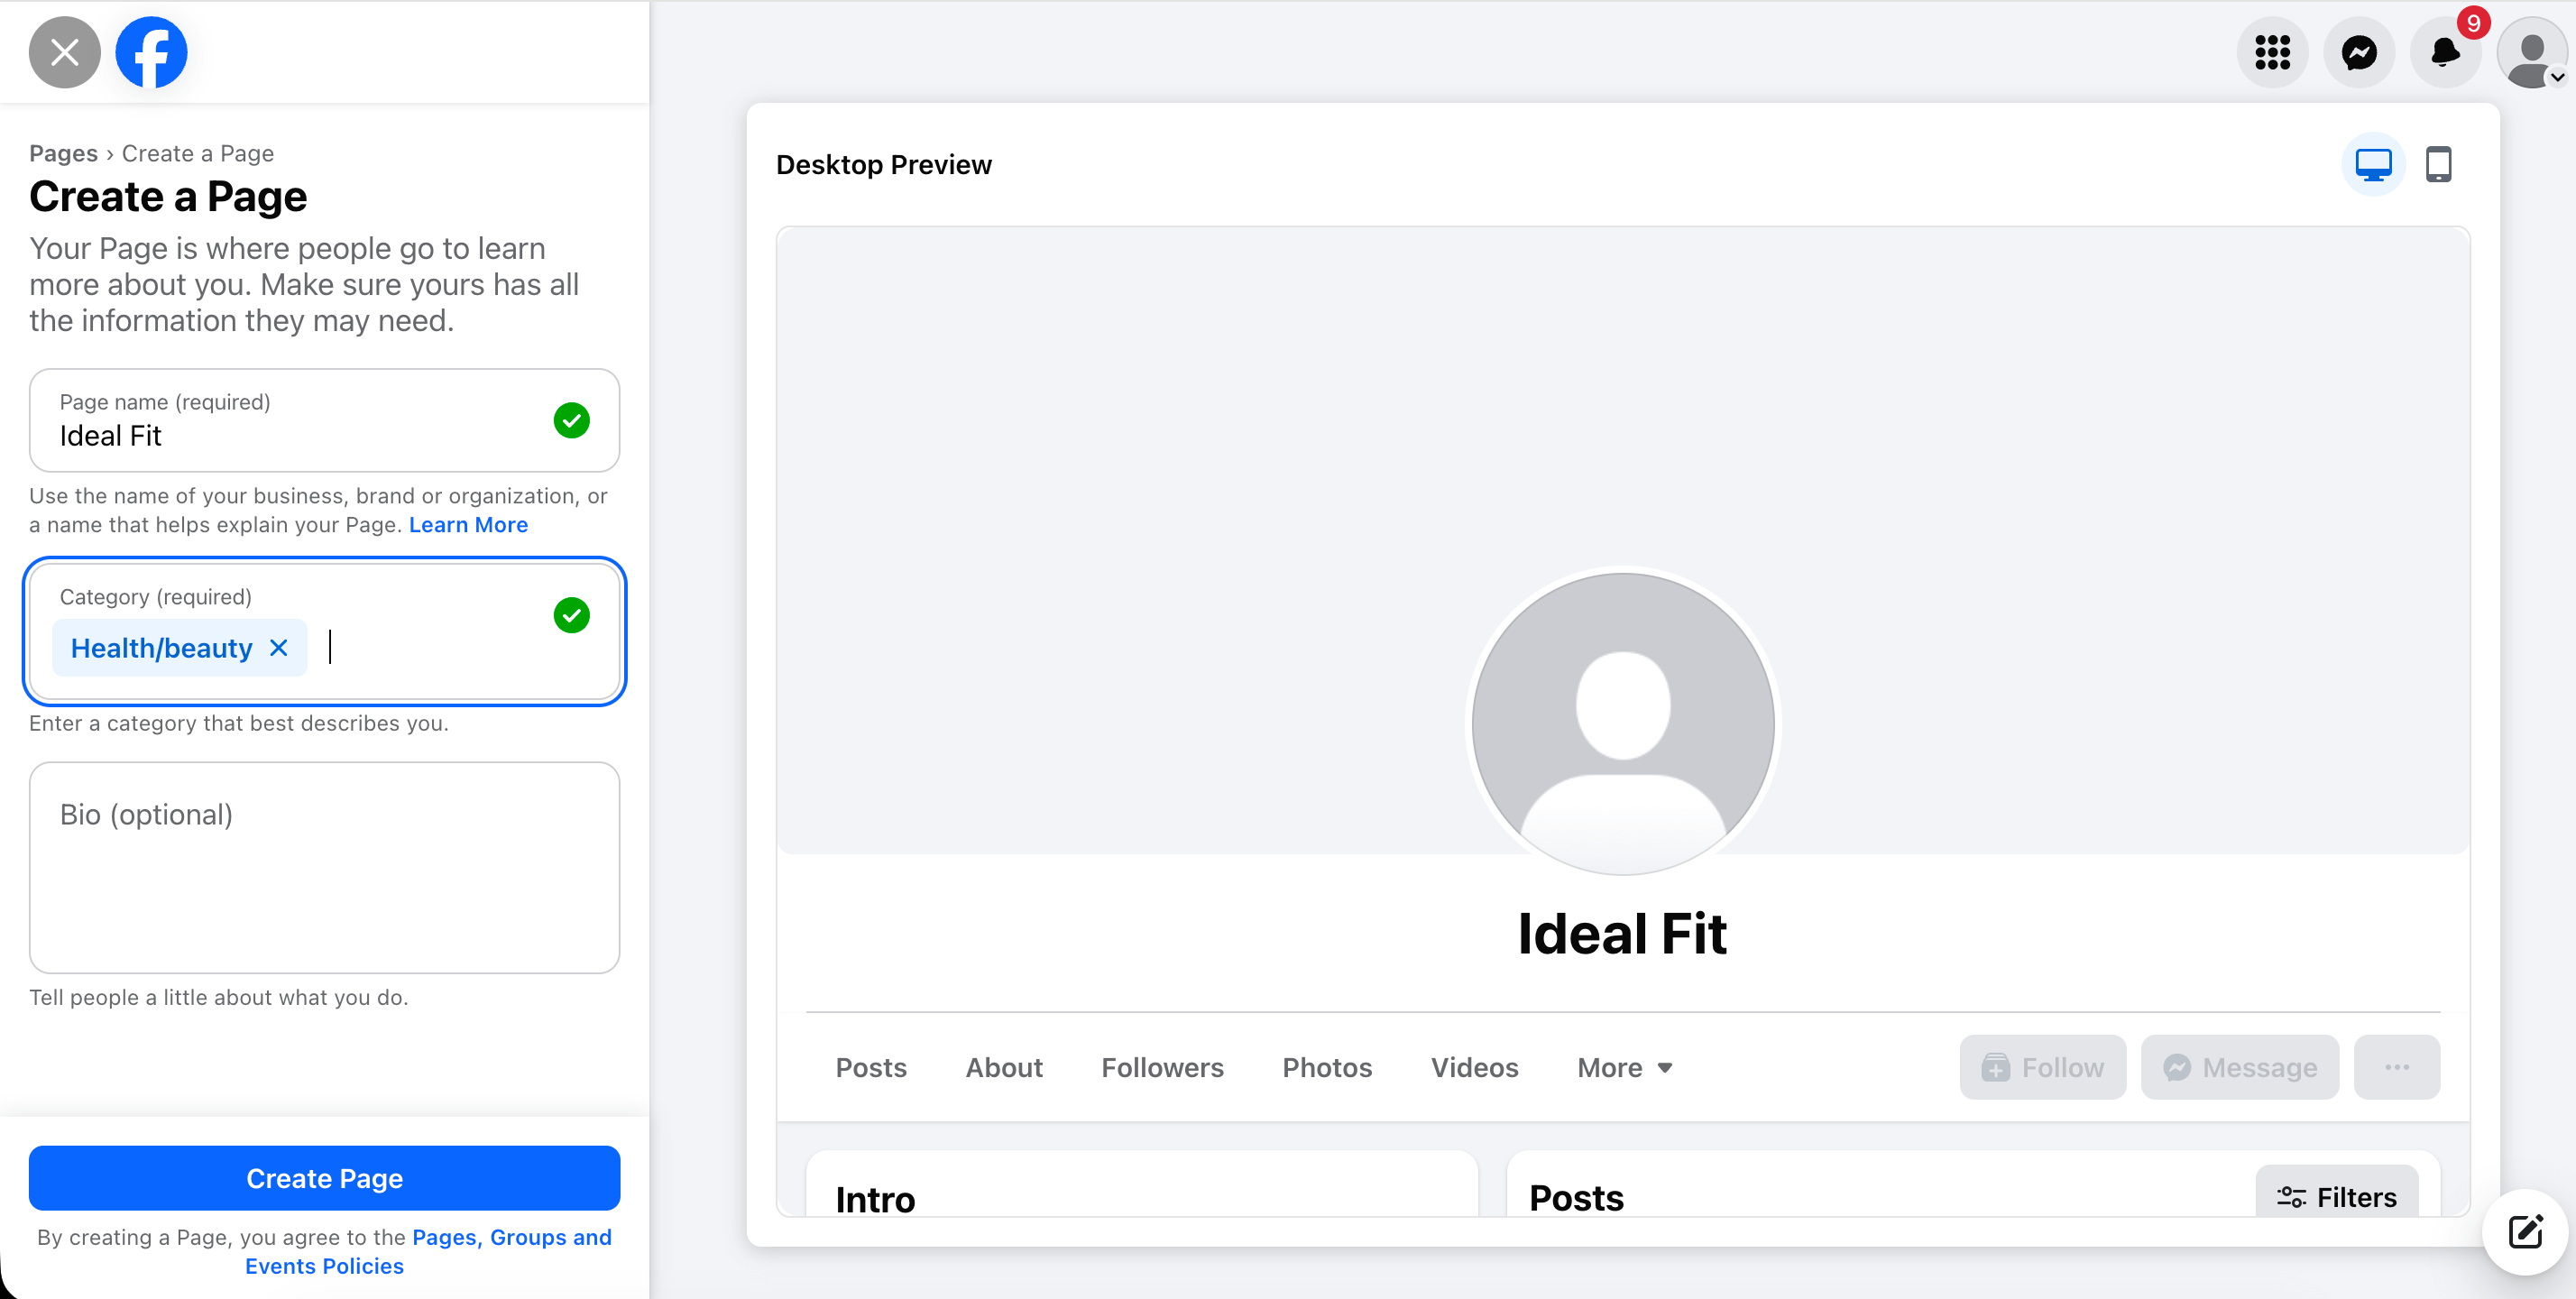Select the About tab in preview
Image resolution: width=2576 pixels, height=1299 pixels.
(1004, 1067)
